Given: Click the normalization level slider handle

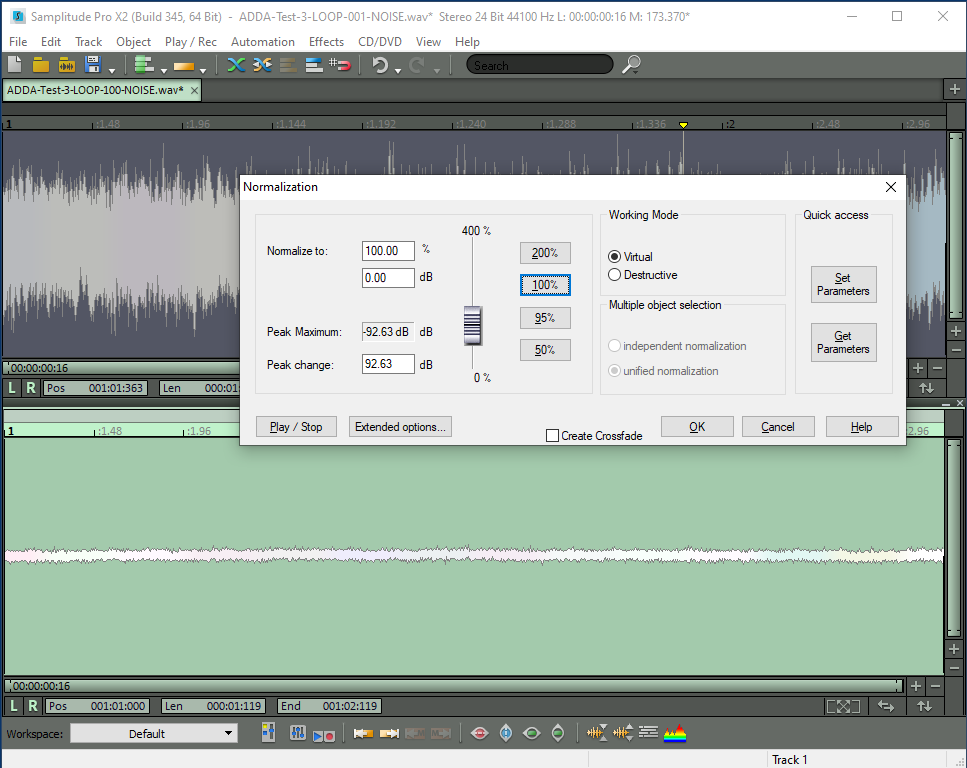Looking at the screenshot, I should pos(472,325).
